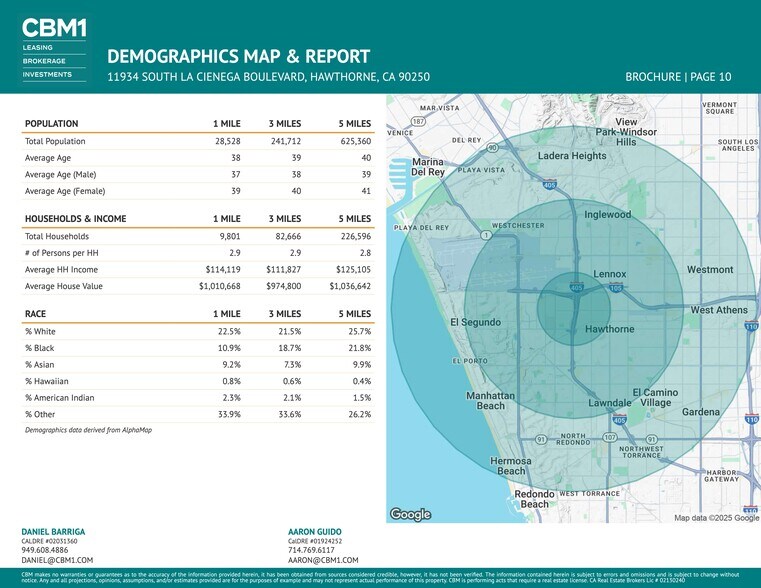Open email link AARON@CBM1.COM
Viewport: 761px width, 588px height.
tap(322, 561)
